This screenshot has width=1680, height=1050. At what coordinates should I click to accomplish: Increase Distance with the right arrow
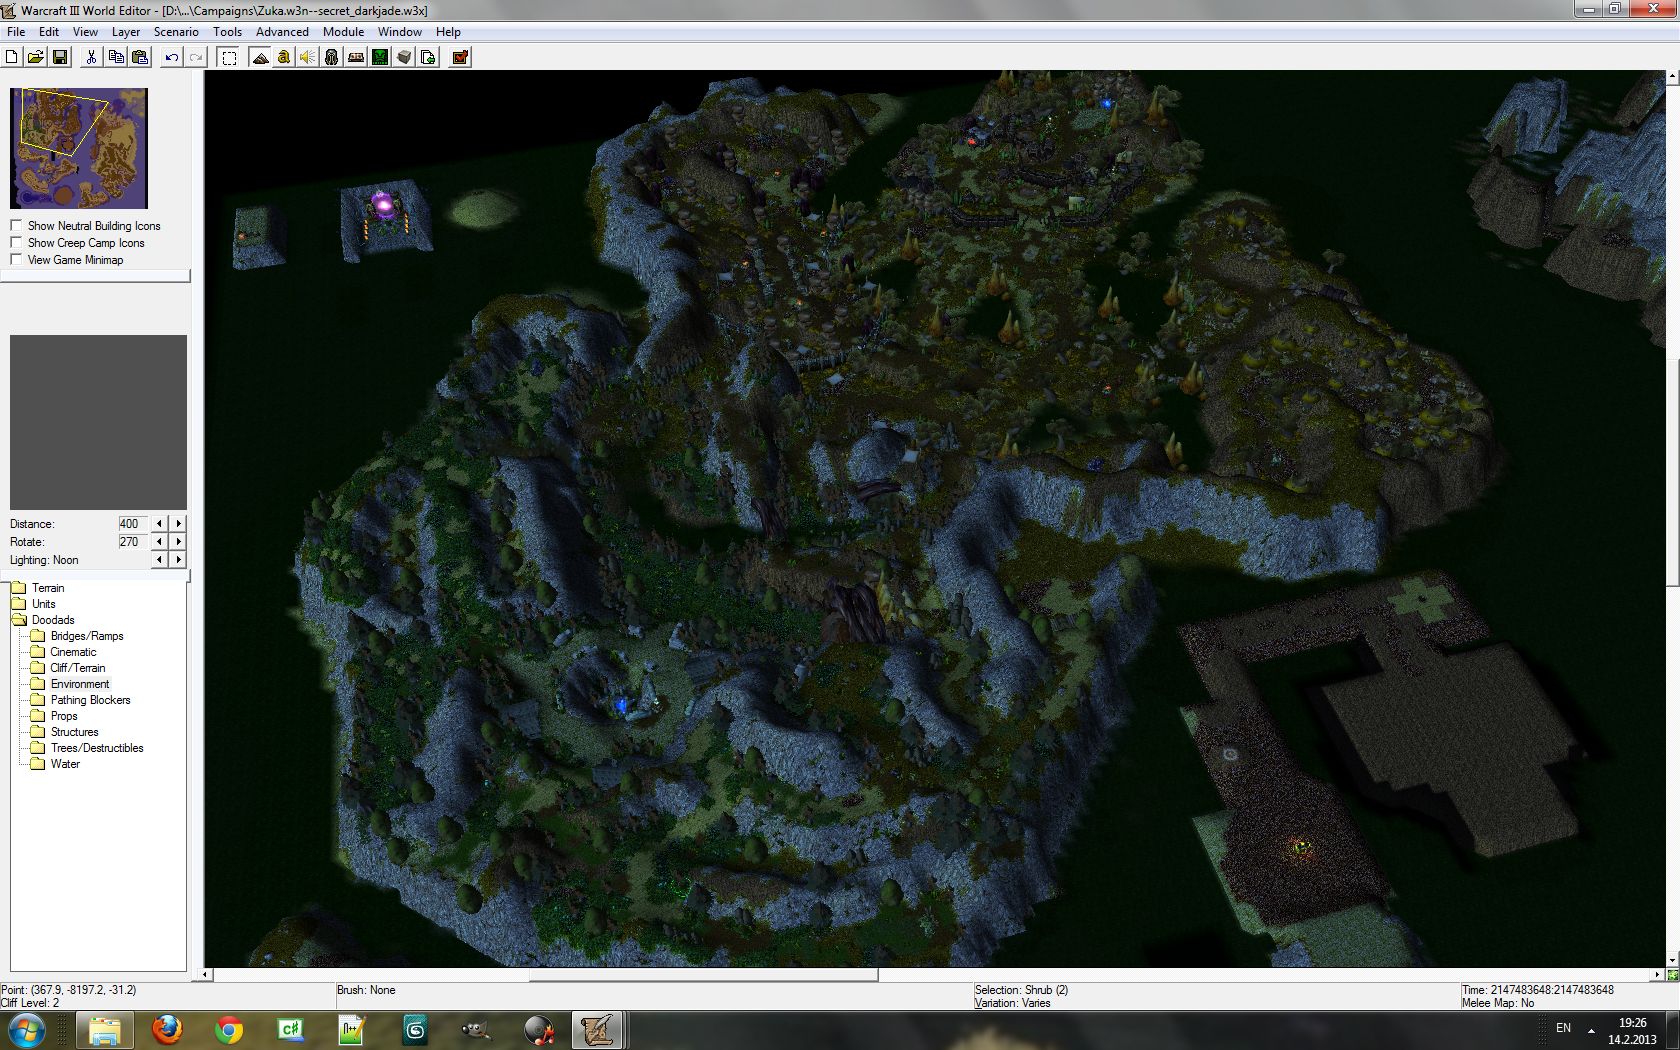pyautogui.click(x=178, y=524)
